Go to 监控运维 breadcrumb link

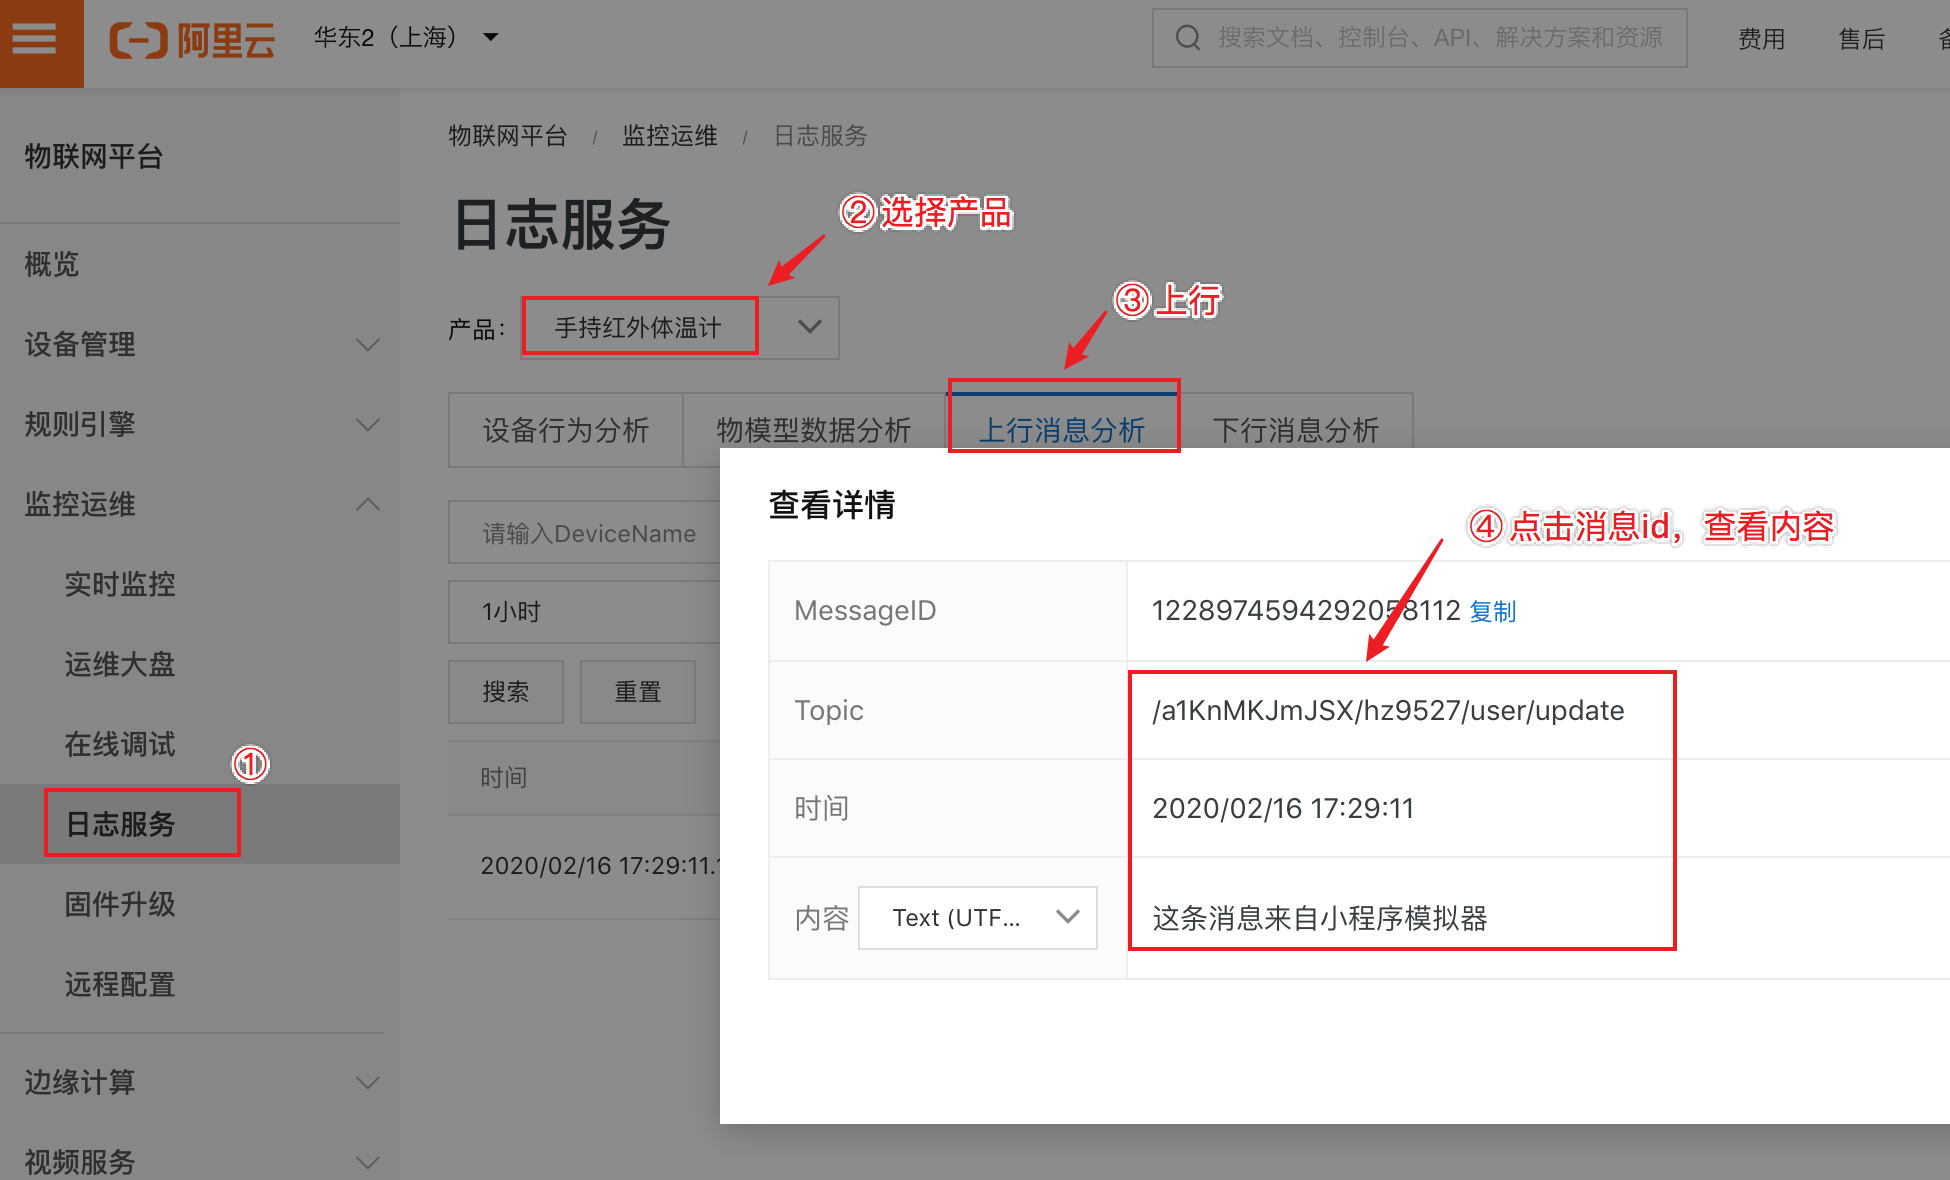[669, 136]
